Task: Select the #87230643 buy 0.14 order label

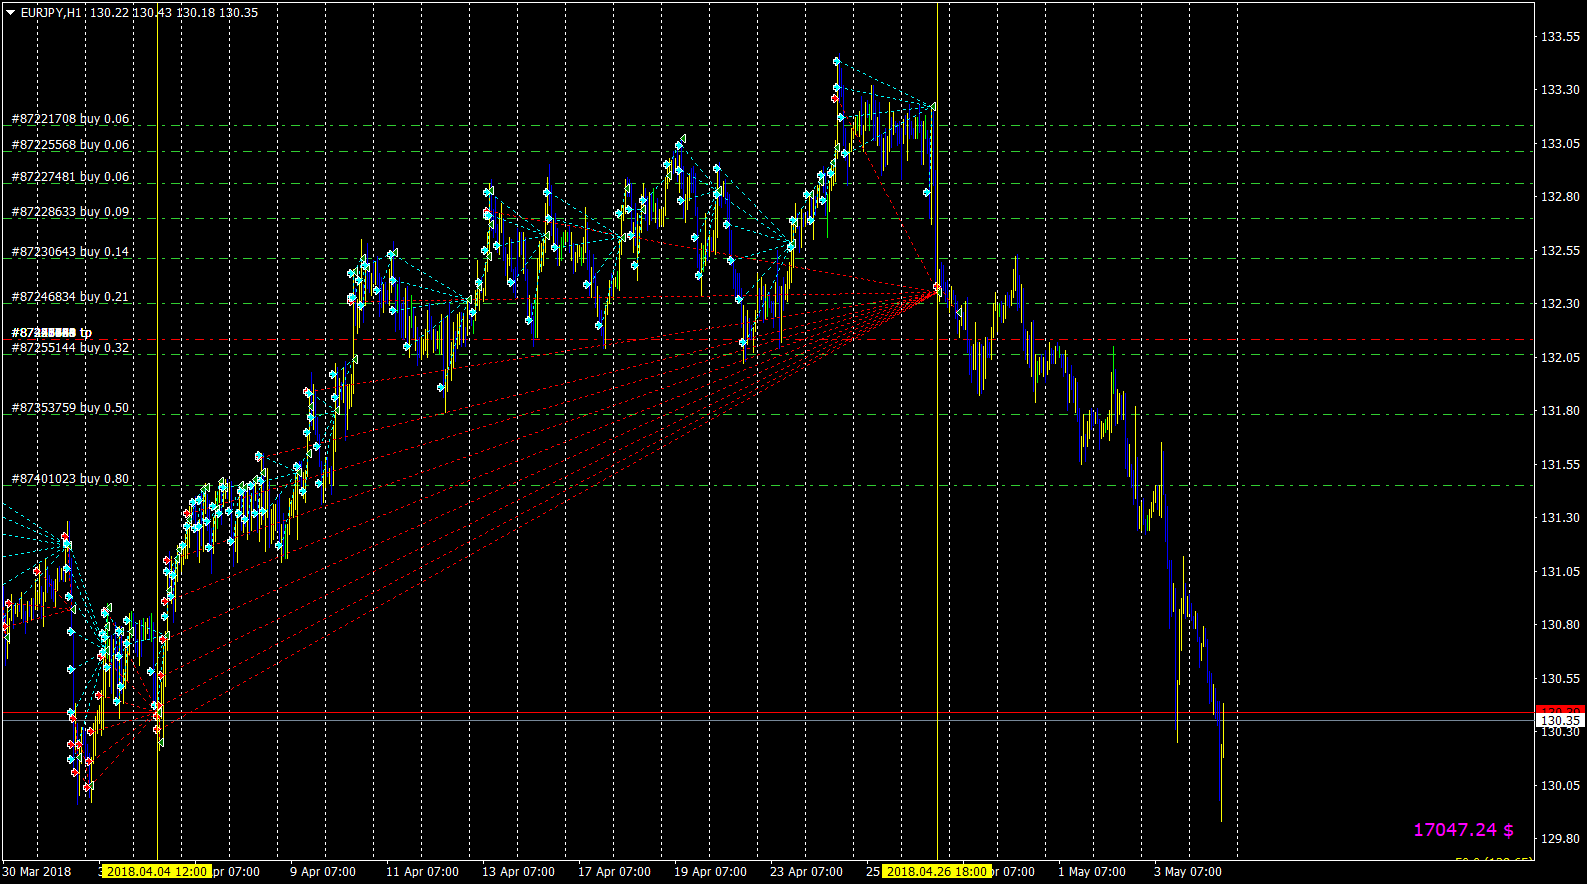Action: pos(70,252)
